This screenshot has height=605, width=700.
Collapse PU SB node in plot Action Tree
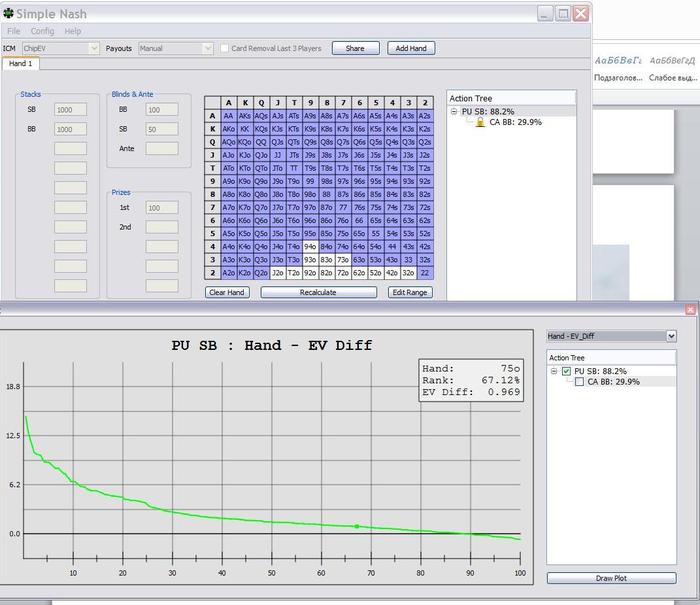554,371
